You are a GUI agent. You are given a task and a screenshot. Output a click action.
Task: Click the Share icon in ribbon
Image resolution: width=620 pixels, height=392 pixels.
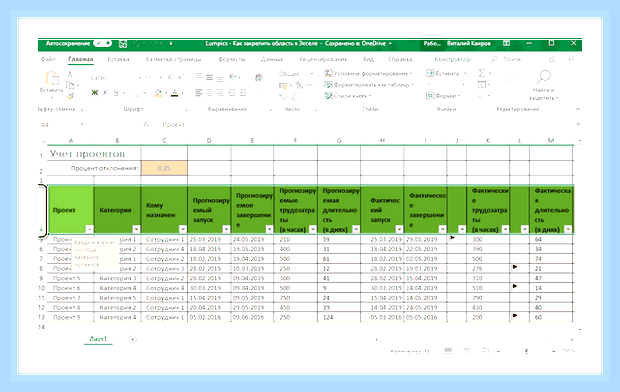click(x=552, y=59)
